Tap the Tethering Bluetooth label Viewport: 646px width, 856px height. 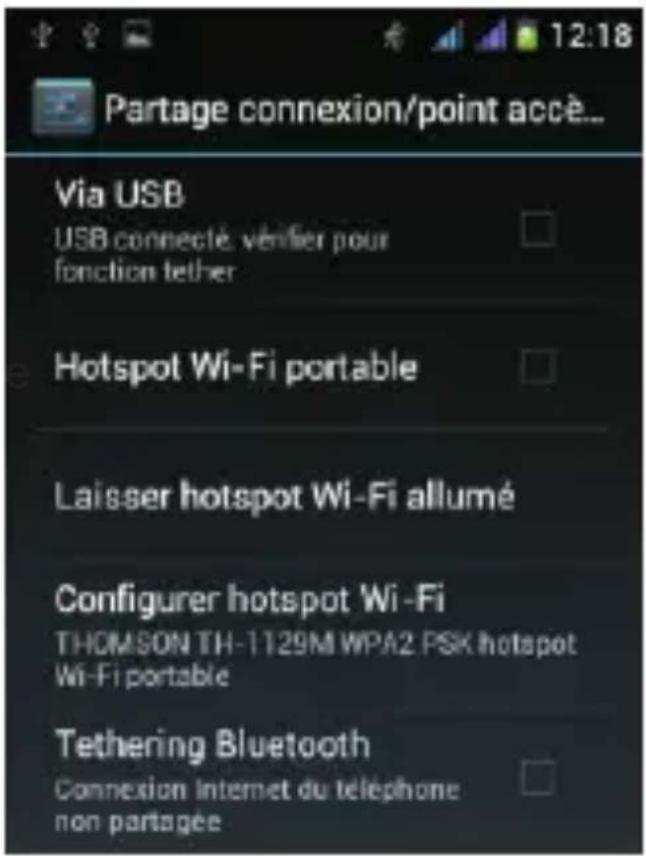pos(212,744)
